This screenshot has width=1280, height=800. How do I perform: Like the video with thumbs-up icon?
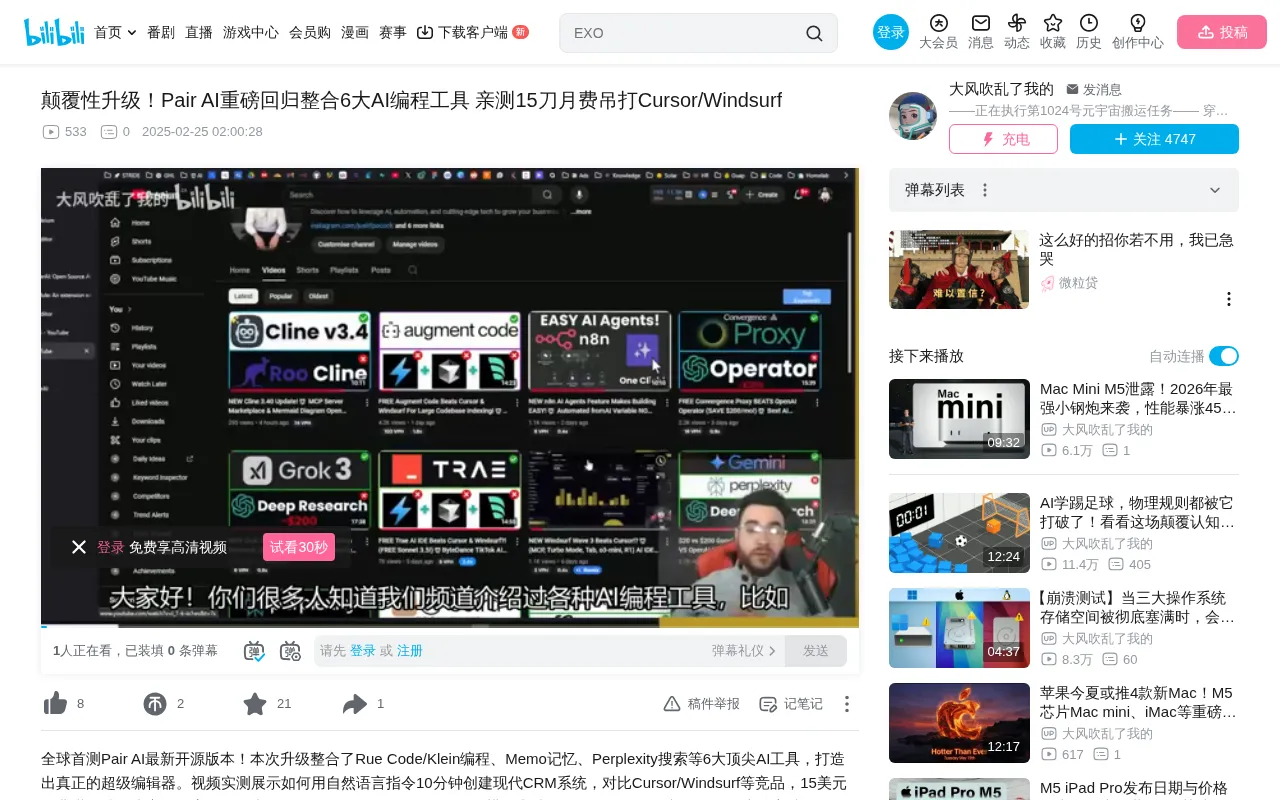point(56,704)
